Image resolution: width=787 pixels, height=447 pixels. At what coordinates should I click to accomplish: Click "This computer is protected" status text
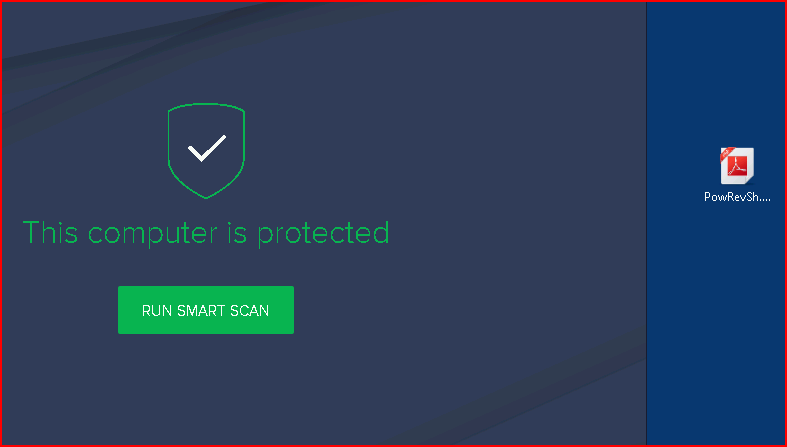coord(206,233)
